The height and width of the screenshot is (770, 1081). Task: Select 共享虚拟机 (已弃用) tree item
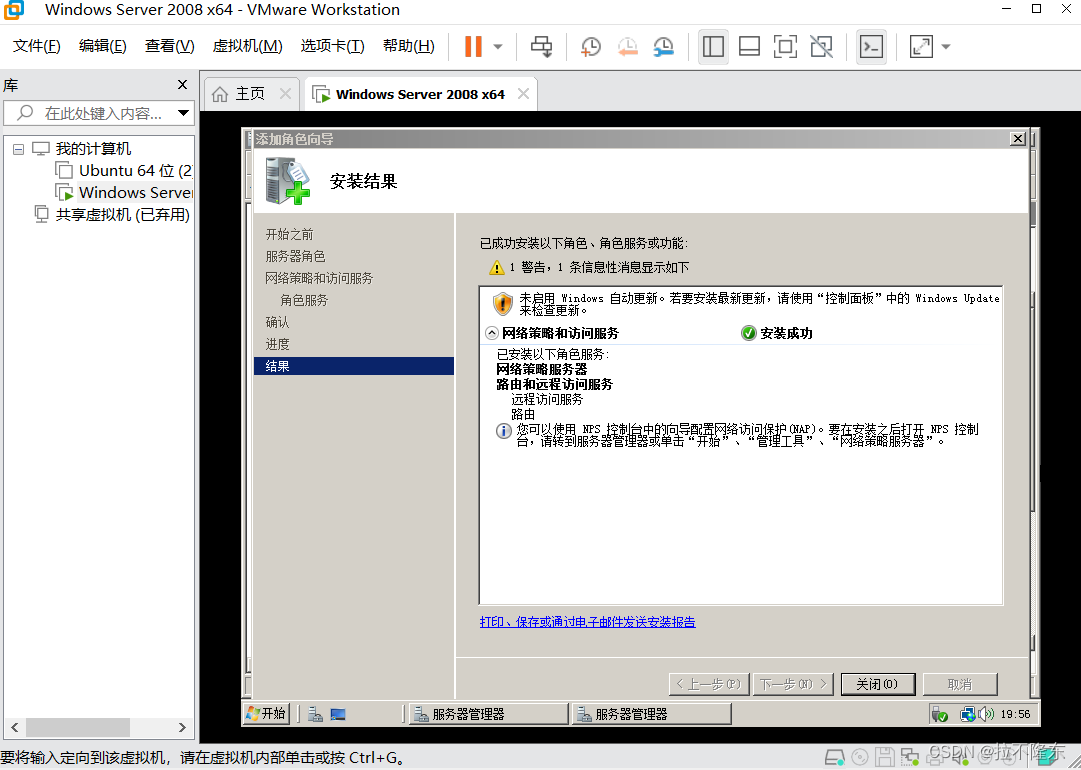point(112,214)
